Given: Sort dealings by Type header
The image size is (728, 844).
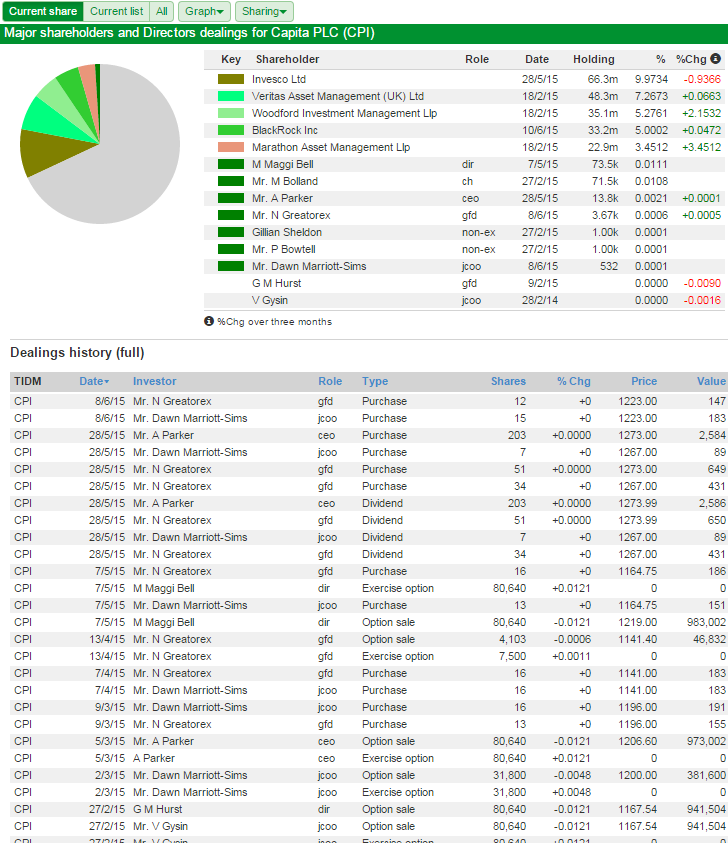Looking at the screenshot, I should click(x=375, y=381).
